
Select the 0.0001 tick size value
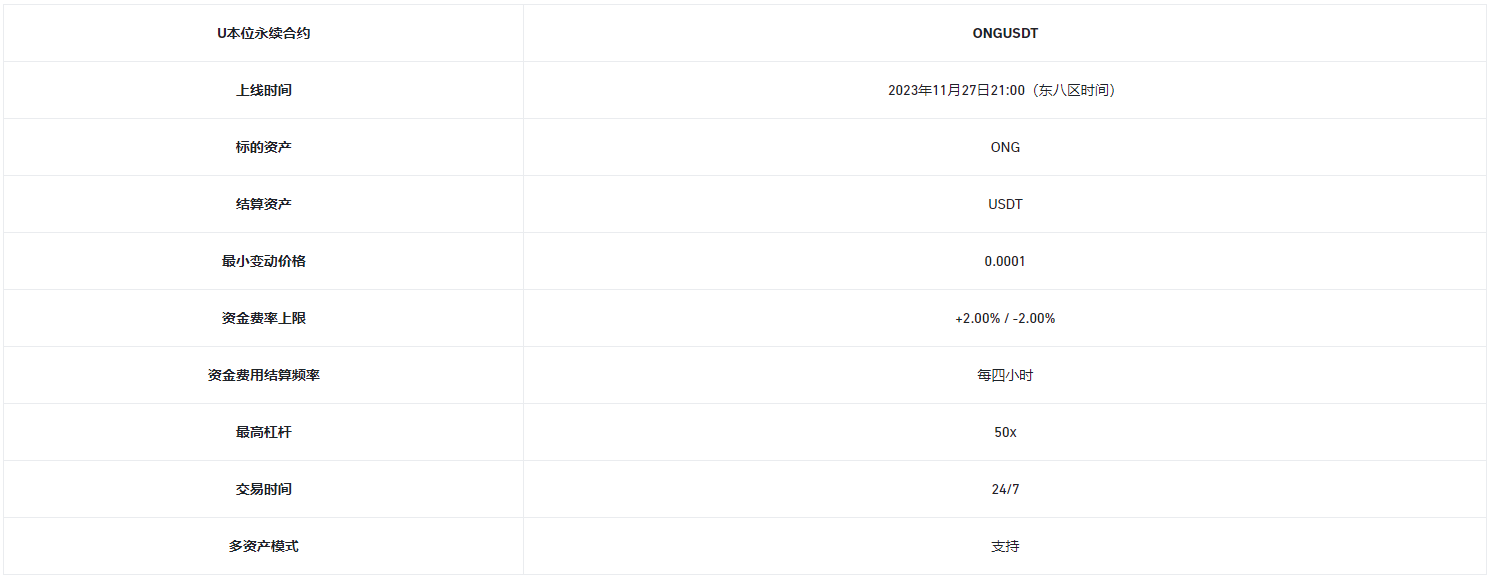pos(1005,261)
